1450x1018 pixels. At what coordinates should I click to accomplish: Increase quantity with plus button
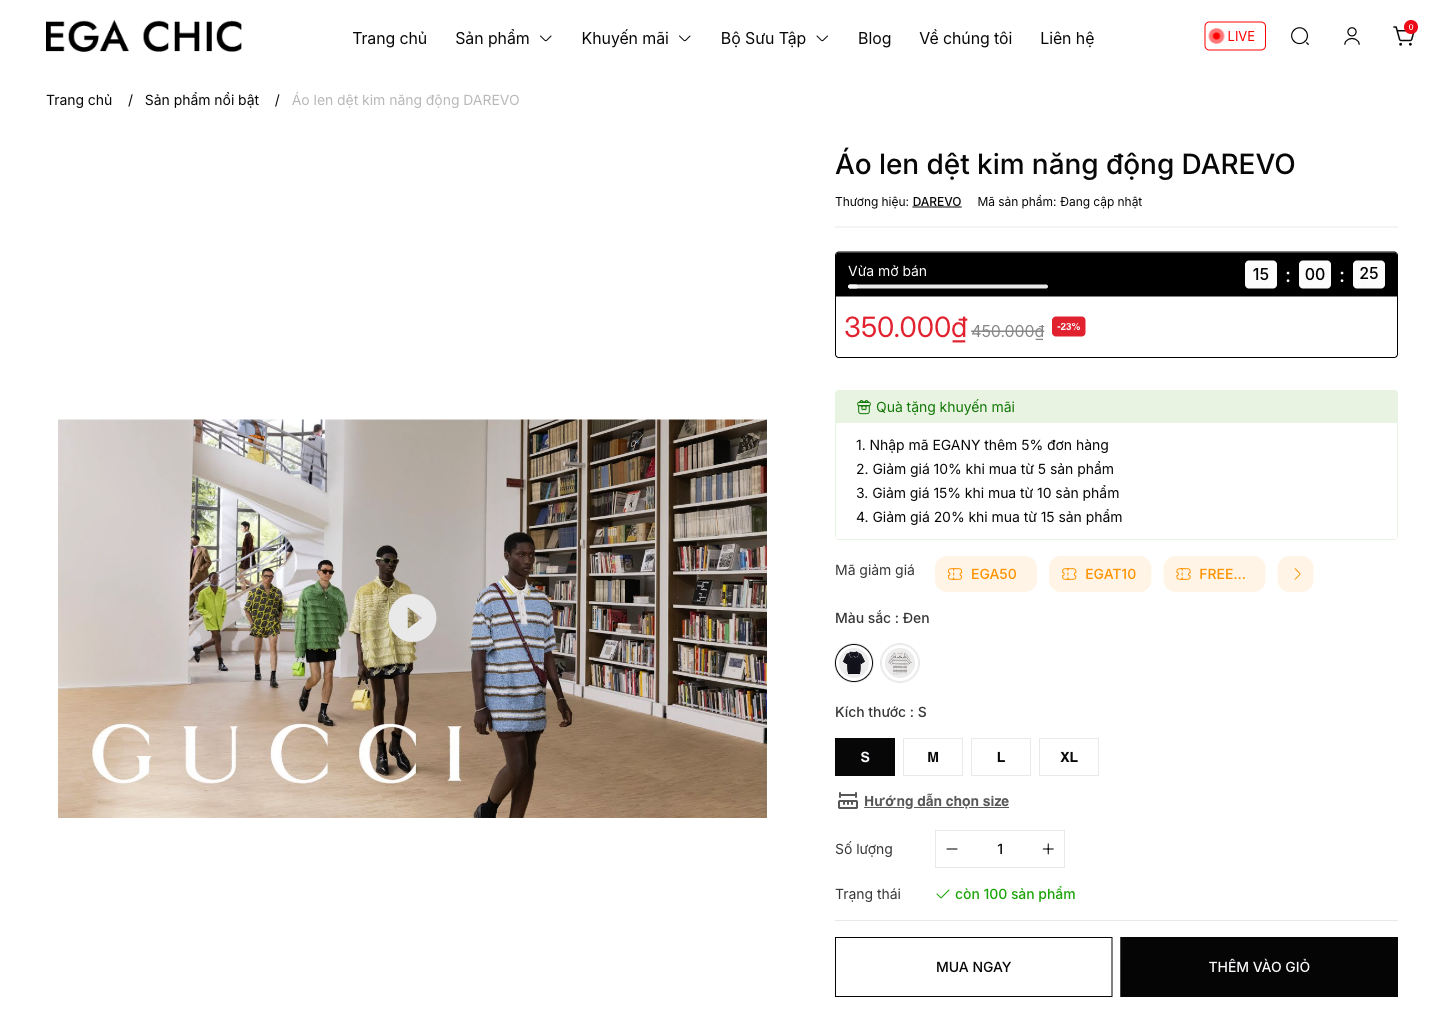[1048, 849]
